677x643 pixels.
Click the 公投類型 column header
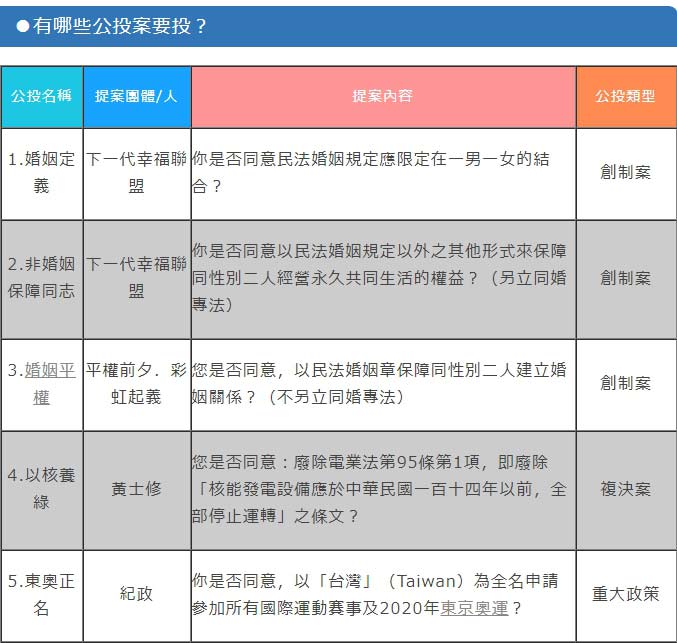[x=626, y=96]
